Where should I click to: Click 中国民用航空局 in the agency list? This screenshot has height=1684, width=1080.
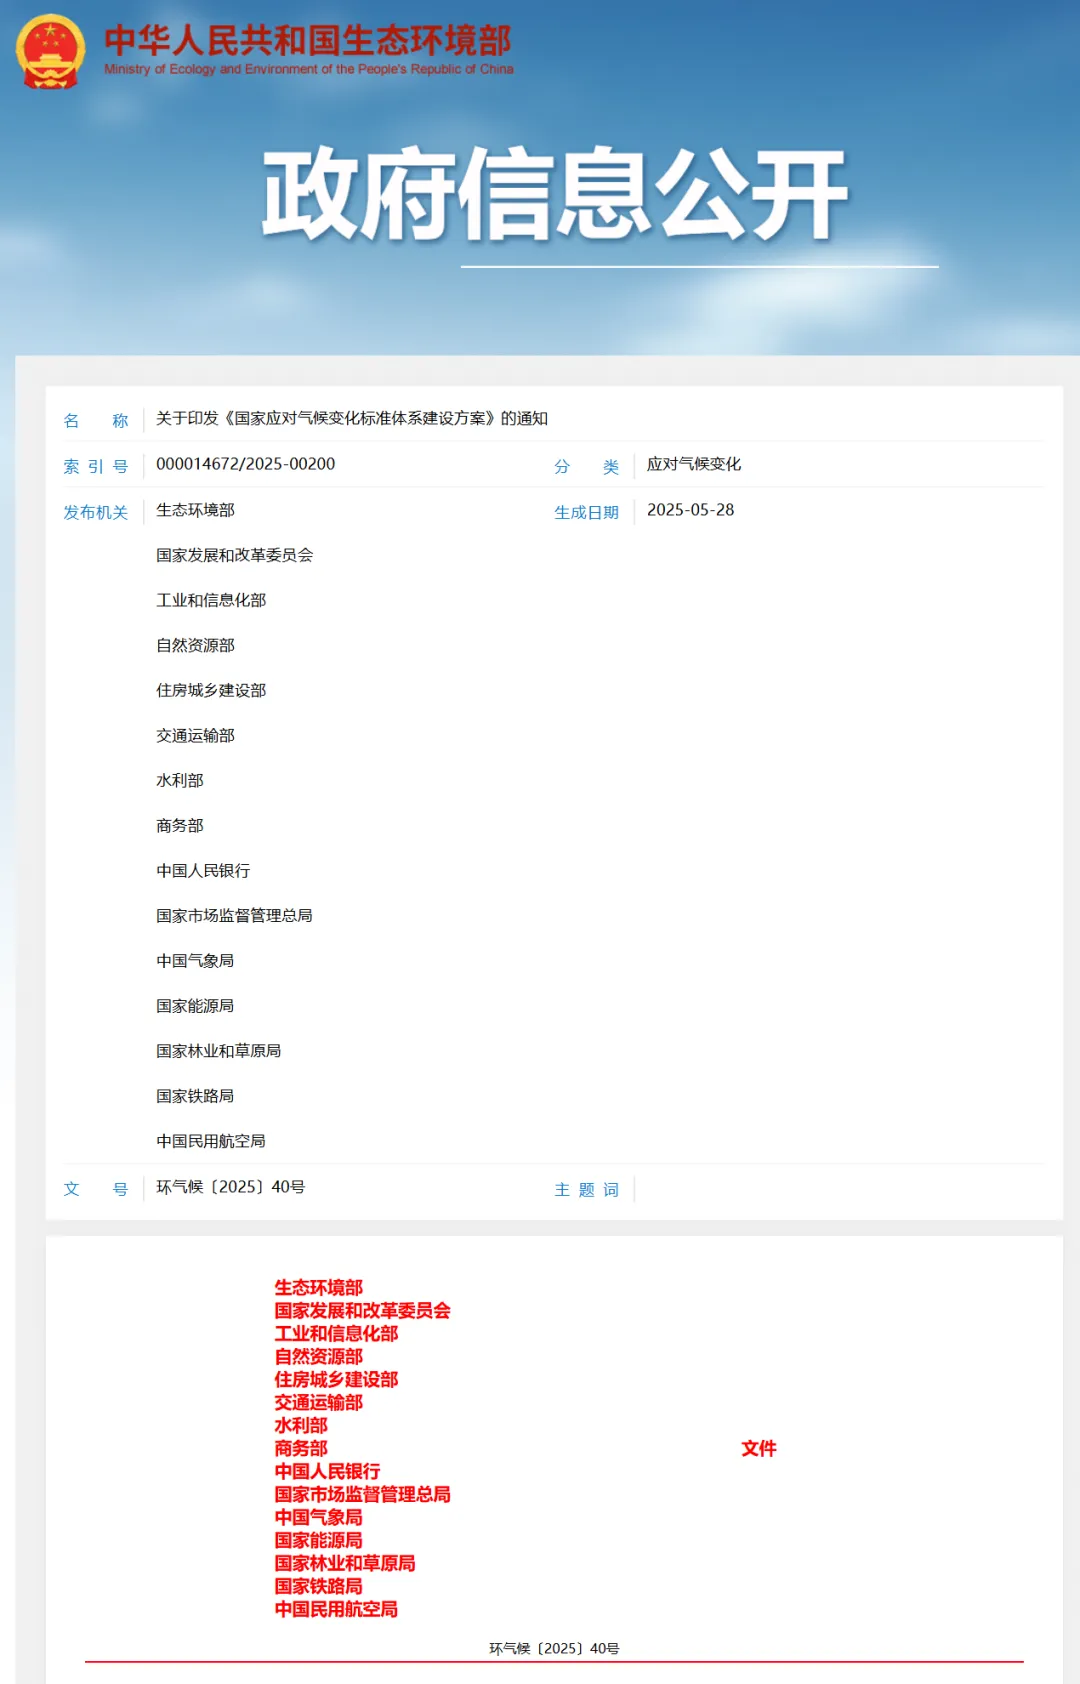coord(211,1141)
